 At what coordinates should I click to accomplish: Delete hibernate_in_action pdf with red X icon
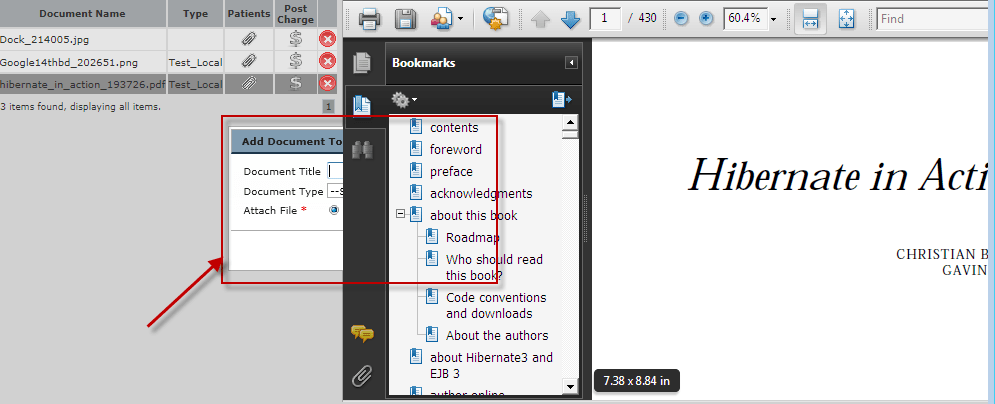point(327,84)
